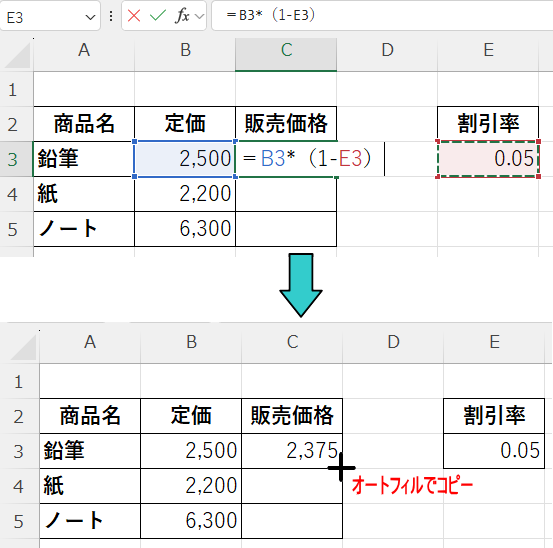
Task: Click upper sheet cell 2,500 with blue border
Action: click(x=185, y=159)
